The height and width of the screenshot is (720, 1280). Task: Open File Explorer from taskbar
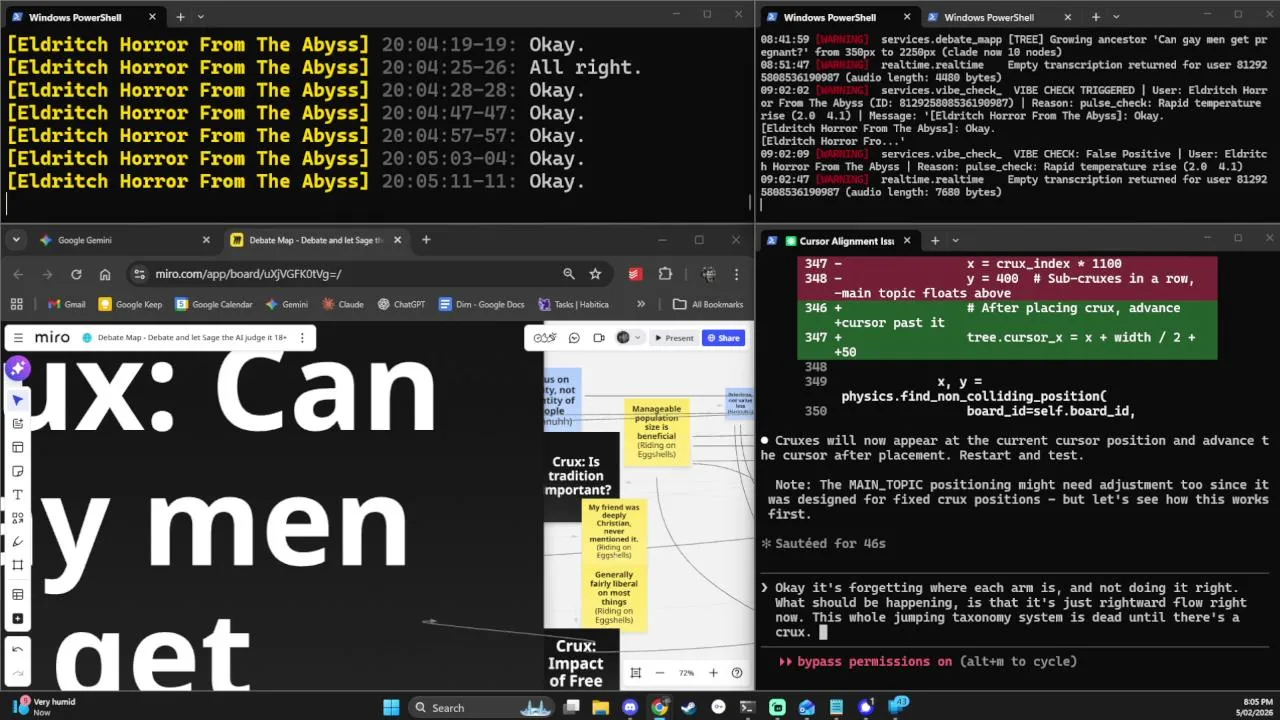(x=600, y=707)
